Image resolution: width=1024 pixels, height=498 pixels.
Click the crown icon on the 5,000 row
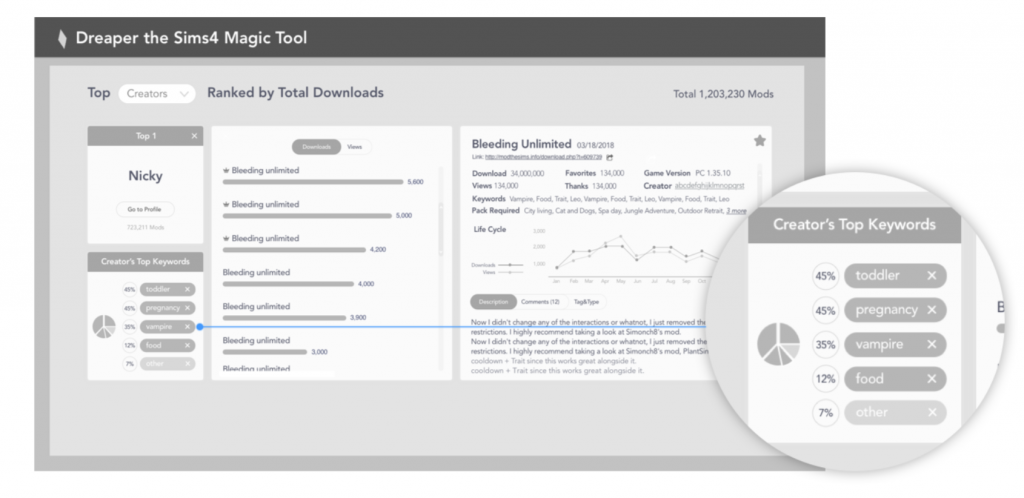[x=226, y=204]
